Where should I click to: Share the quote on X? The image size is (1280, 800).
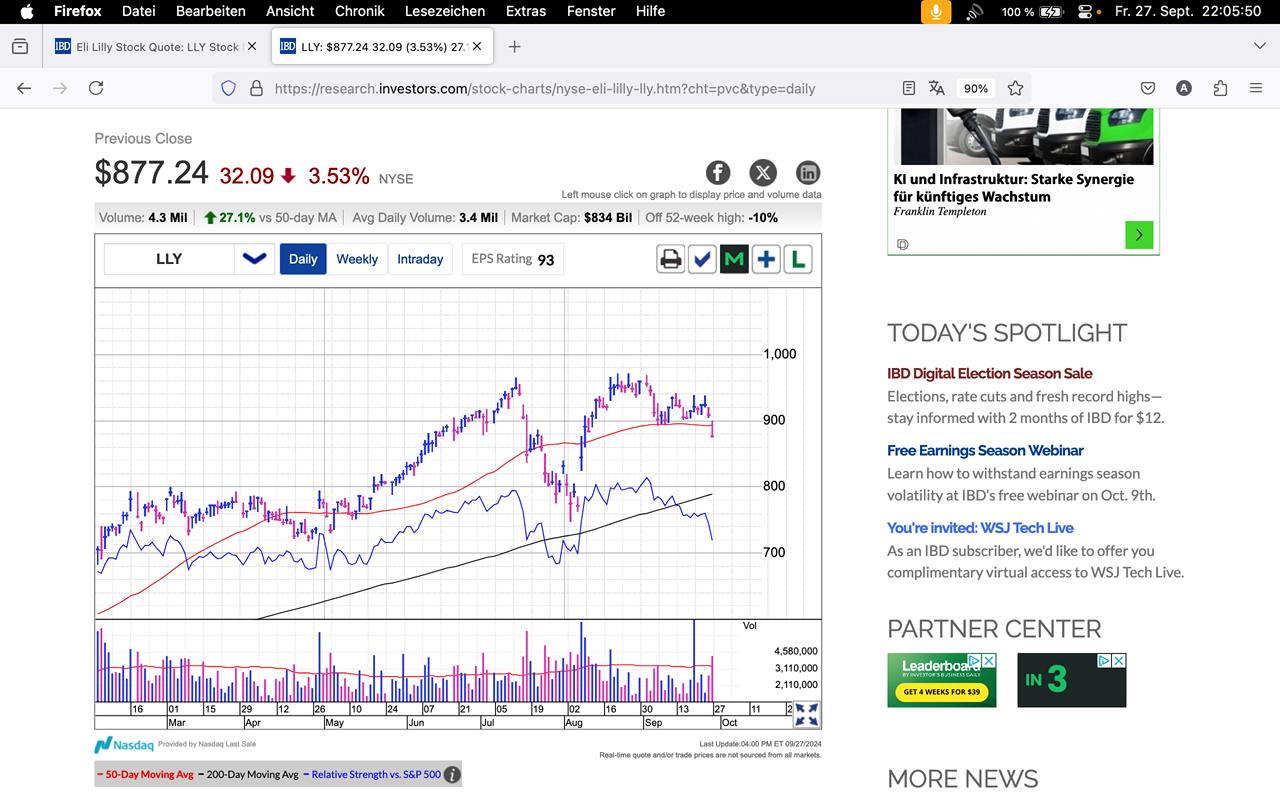[762, 172]
